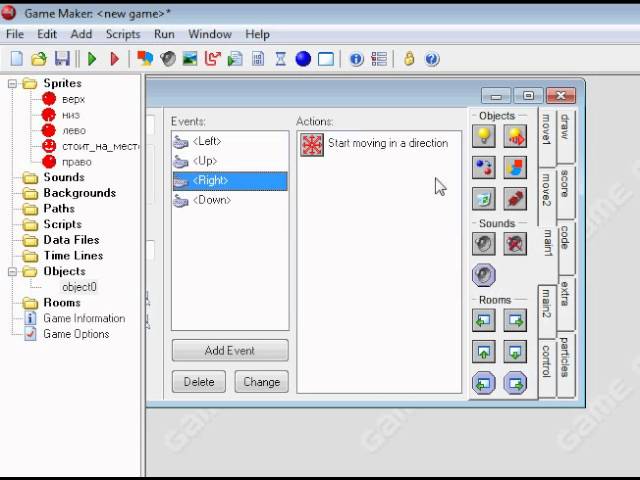
Task: Open the Edit menu
Action: tap(47, 34)
